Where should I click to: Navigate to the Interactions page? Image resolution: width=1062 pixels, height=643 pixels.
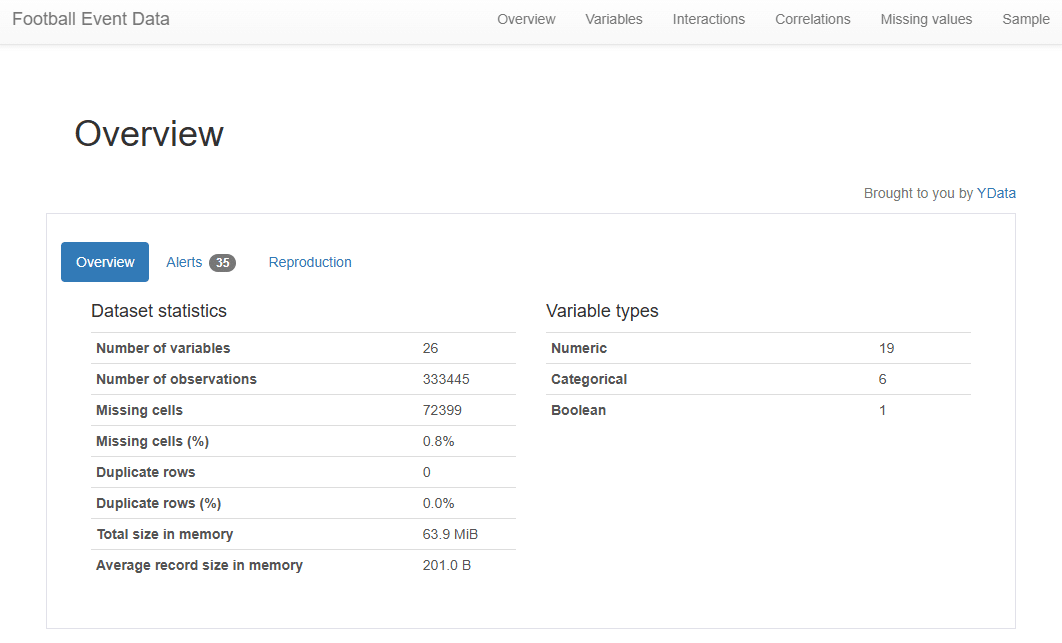pyautogui.click(x=708, y=19)
